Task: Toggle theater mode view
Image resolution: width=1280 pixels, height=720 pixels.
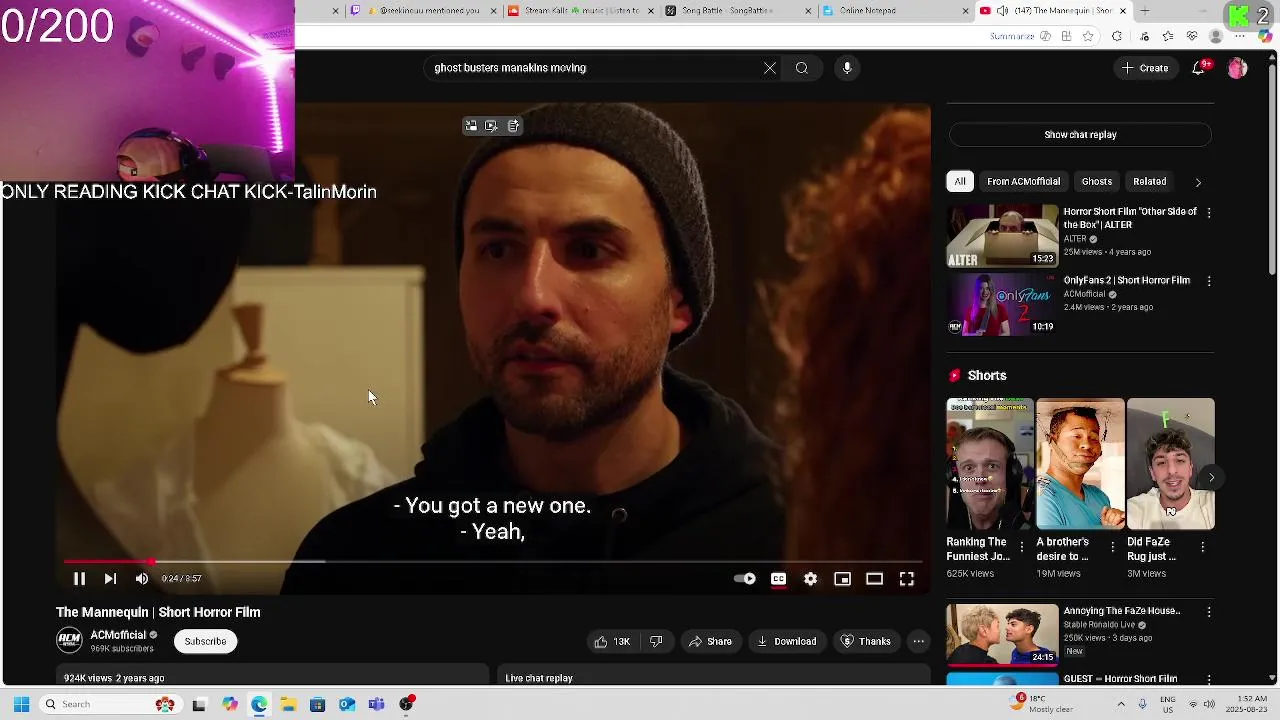Action: 874,579
